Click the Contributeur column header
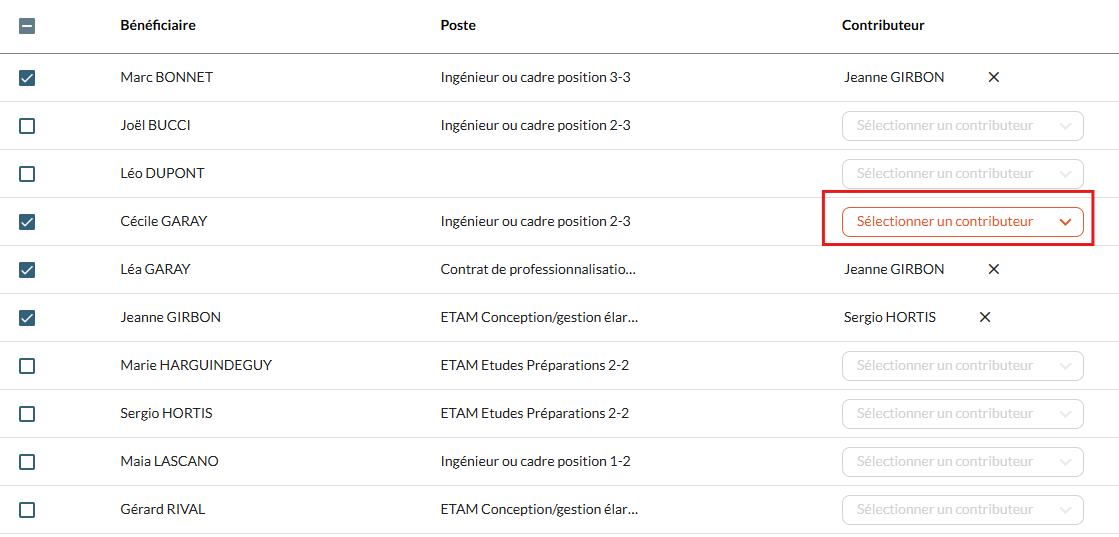This screenshot has height=537, width=1119. pyautogui.click(x=883, y=26)
